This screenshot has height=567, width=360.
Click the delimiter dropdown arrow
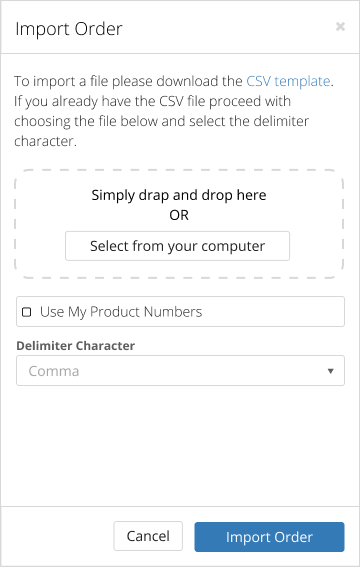point(330,371)
